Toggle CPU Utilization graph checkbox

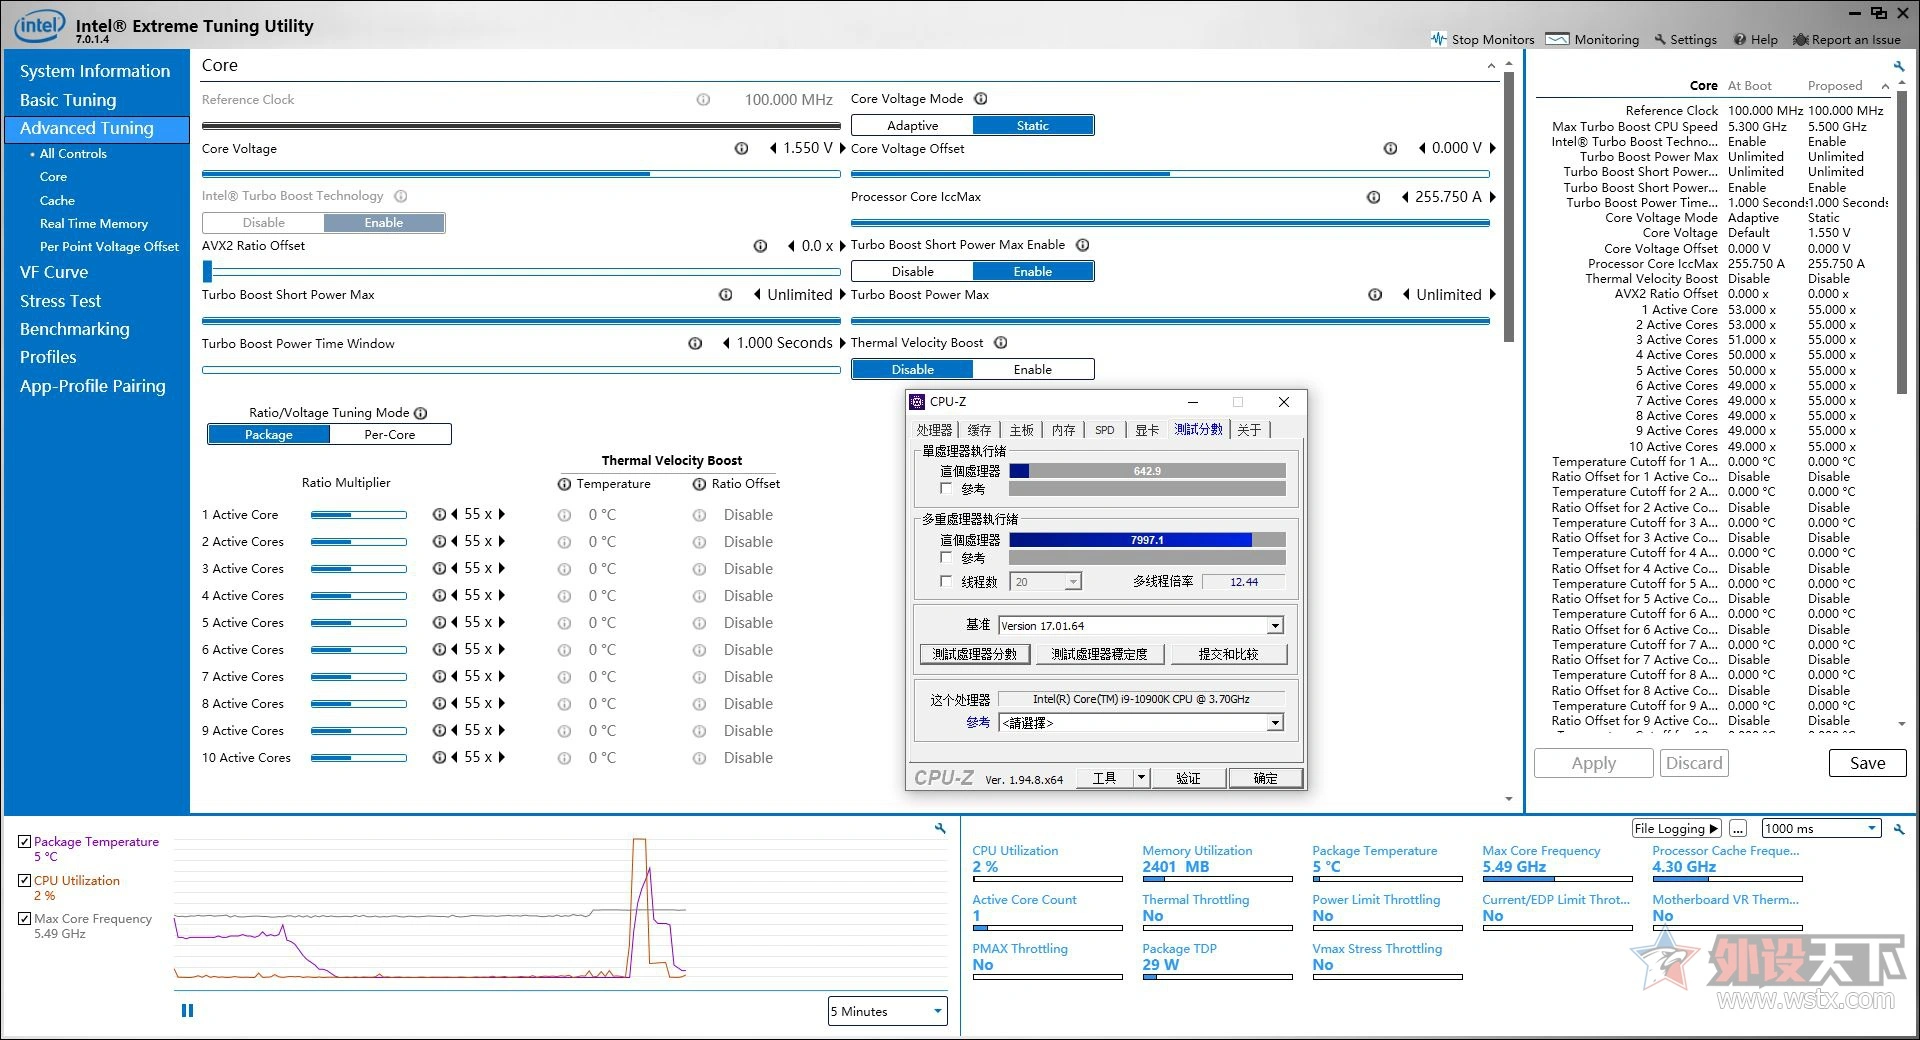point(24,881)
